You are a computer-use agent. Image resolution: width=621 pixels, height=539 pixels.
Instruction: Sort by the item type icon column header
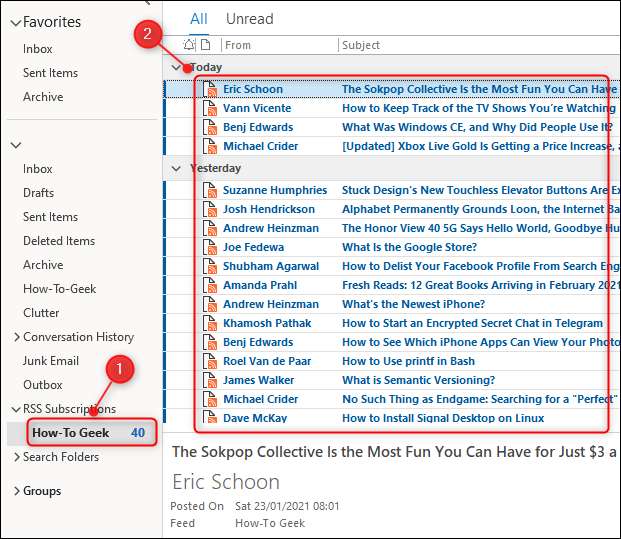[206, 45]
